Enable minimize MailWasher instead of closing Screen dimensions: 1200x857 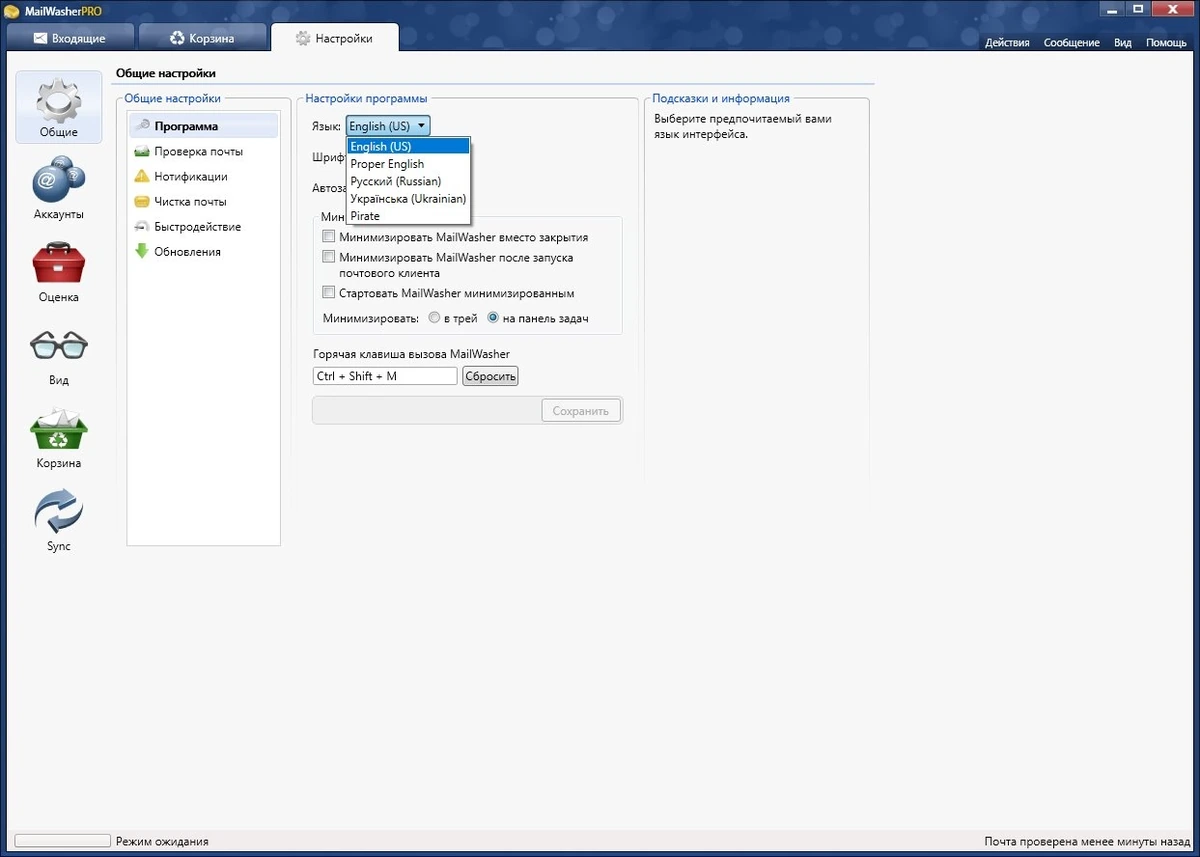[x=328, y=238]
